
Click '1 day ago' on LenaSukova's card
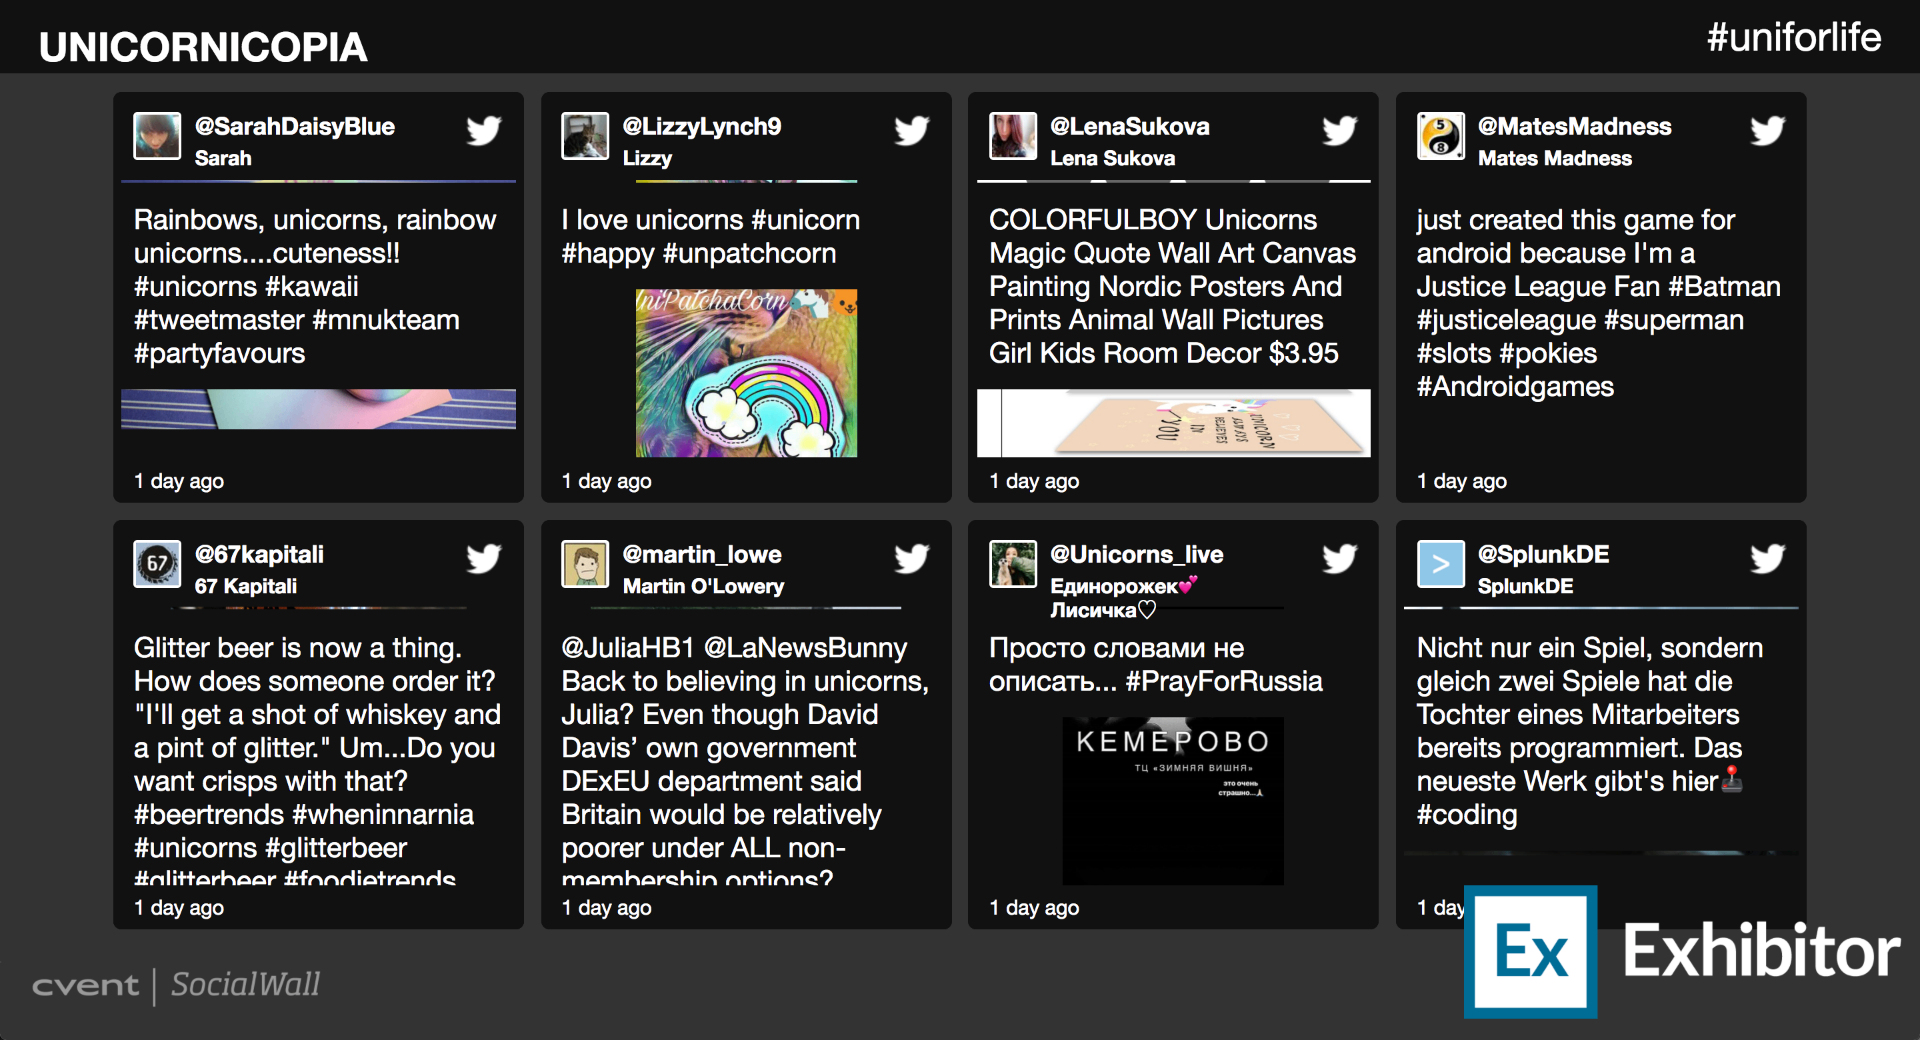point(1034,481)
